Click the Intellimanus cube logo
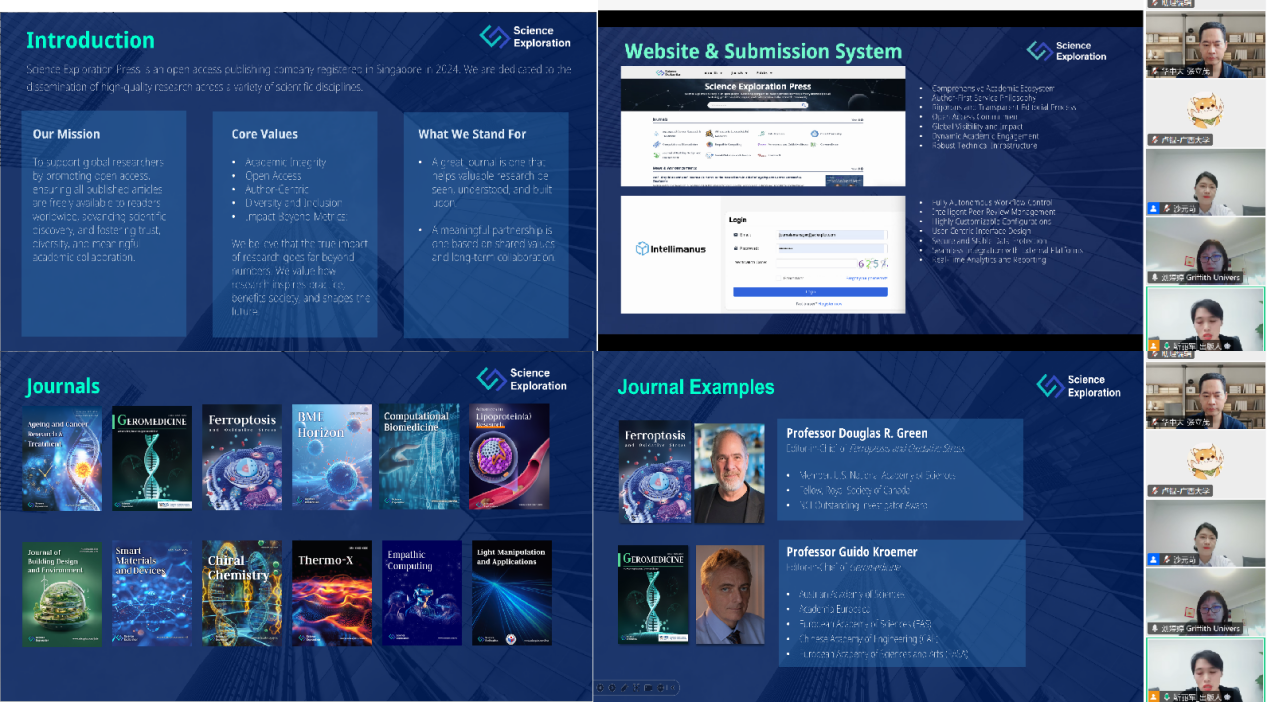The height and width of the screenshot is (702, 1267). 642,248
